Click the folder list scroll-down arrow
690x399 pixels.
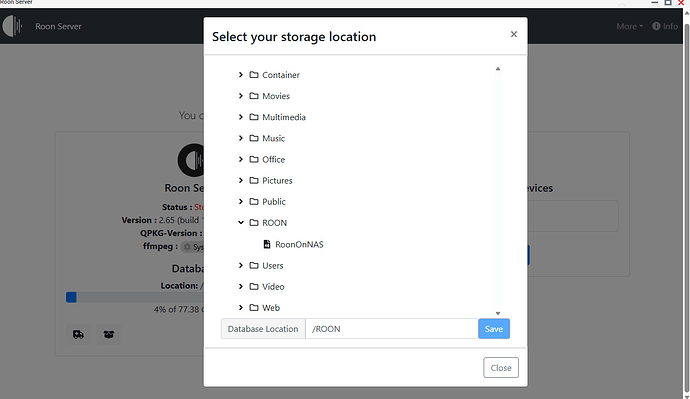coord(498,313)
